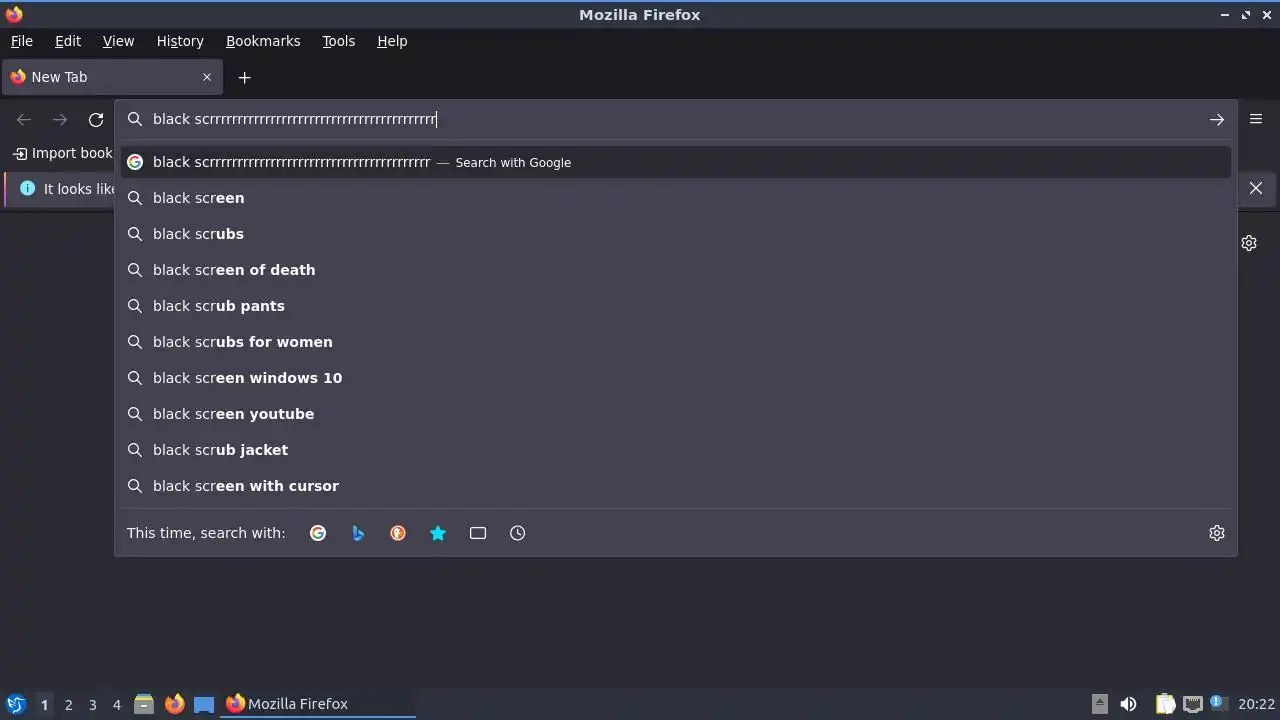Search bookmarks using star shortcut

tap(438, 533)
